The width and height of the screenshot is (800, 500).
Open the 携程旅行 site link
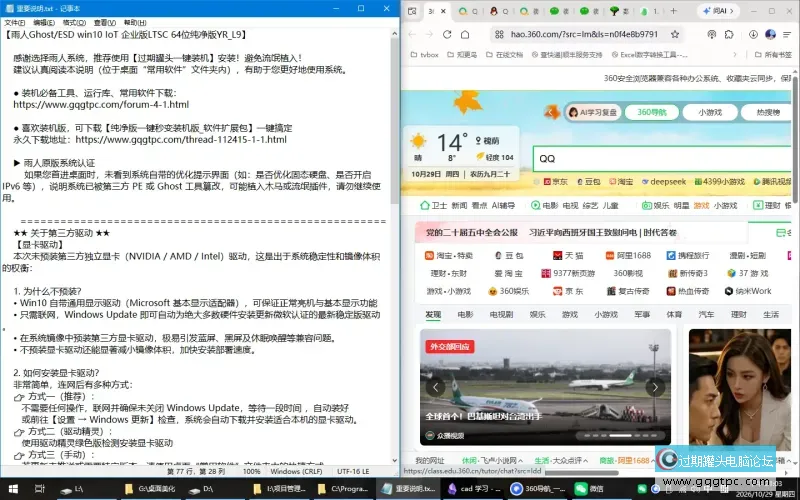tap(688, 255)
